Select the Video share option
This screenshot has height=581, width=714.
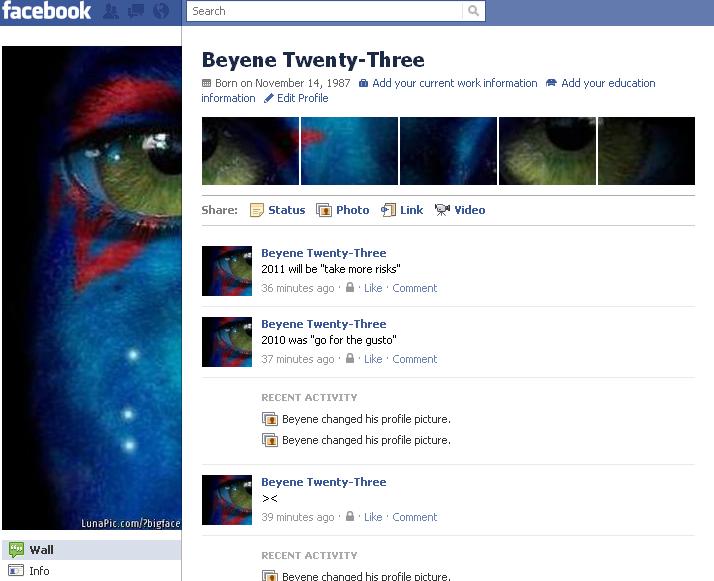(469, 210)
